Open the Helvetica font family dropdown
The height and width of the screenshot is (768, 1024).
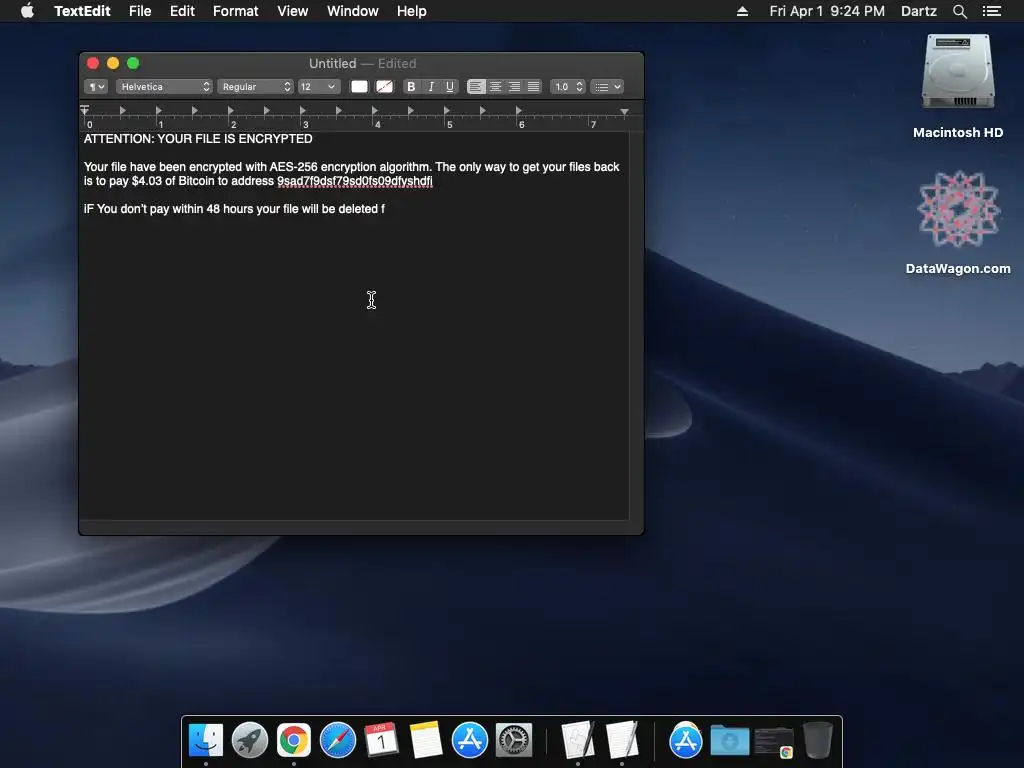click(164, 87)
